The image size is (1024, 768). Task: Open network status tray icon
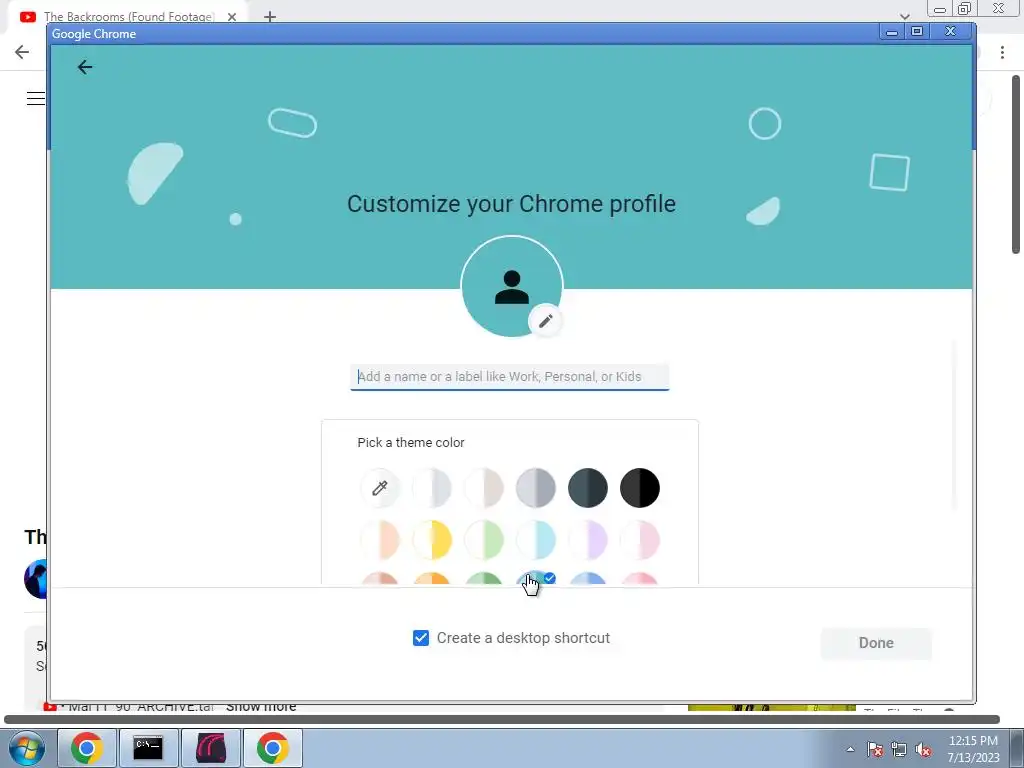(x=899, y=749)
